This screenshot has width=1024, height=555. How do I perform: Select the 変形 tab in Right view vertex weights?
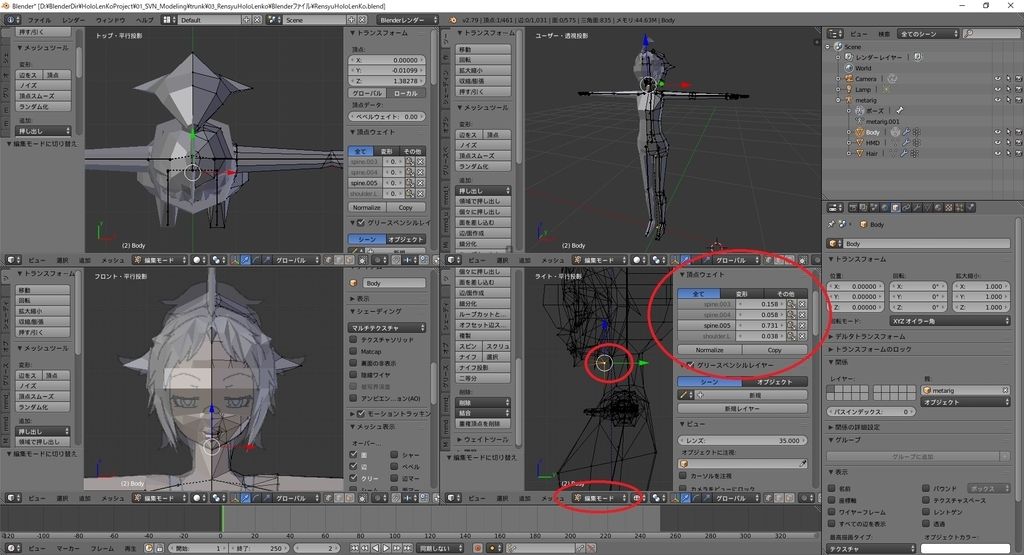tap(742, 294)
